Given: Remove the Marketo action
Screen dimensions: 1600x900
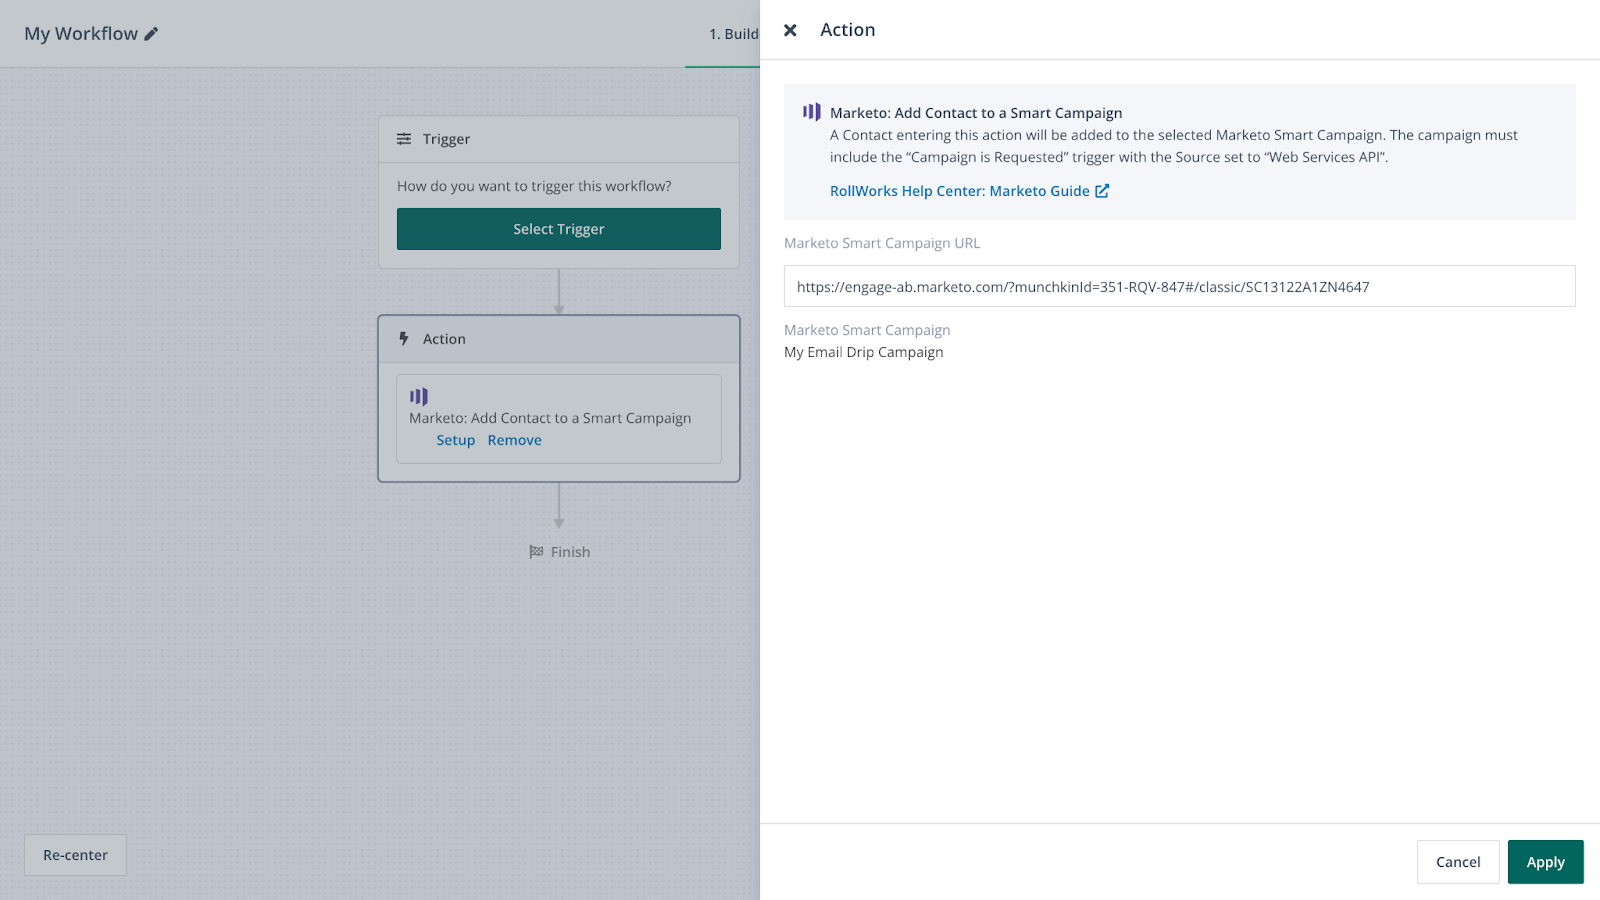Looking at the screenshot, I should (x=515, y=440).
